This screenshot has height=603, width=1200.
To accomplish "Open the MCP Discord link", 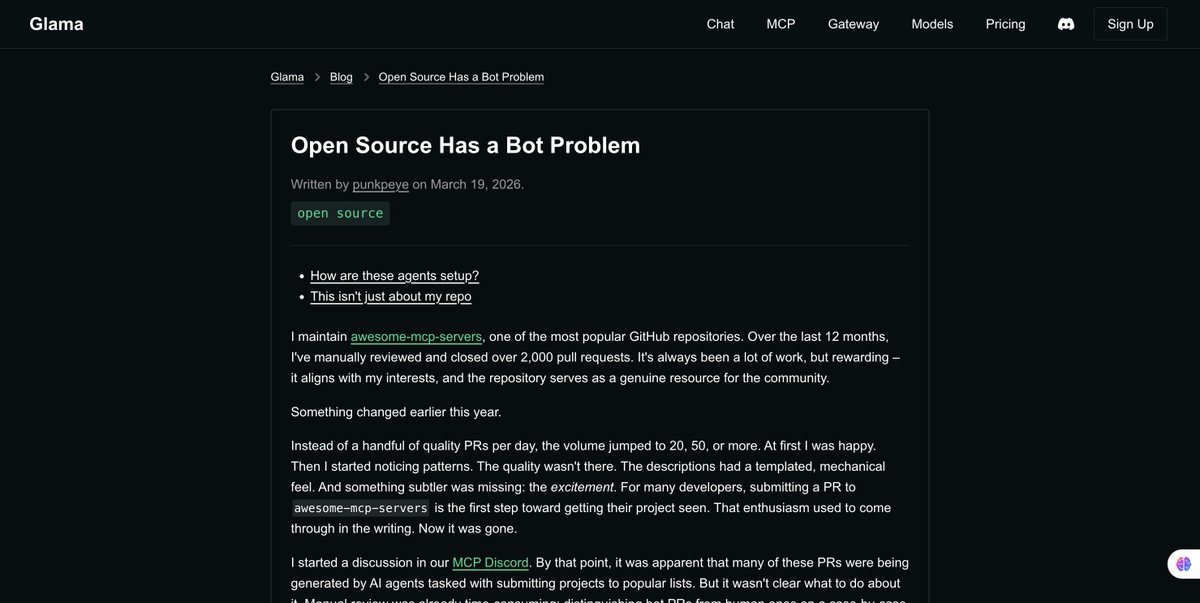I will [x=490, y=561].
